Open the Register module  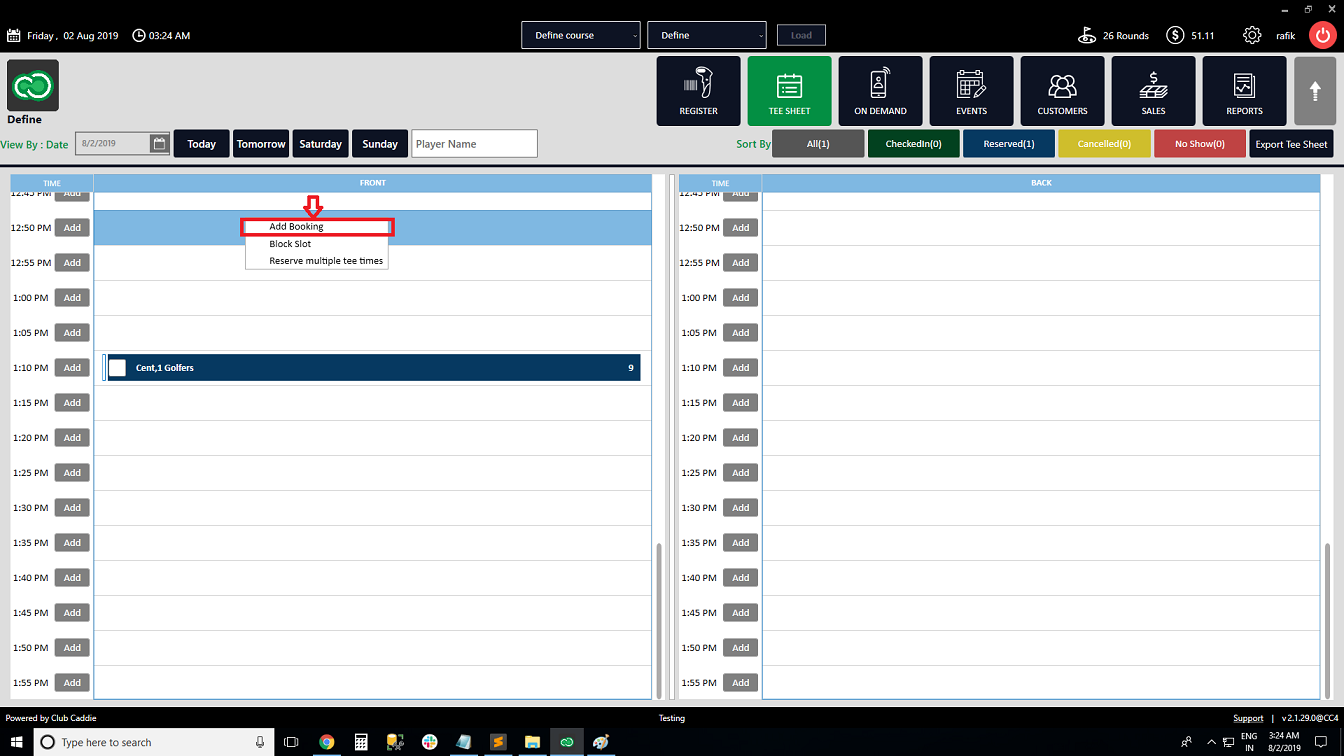click(698, 91)
